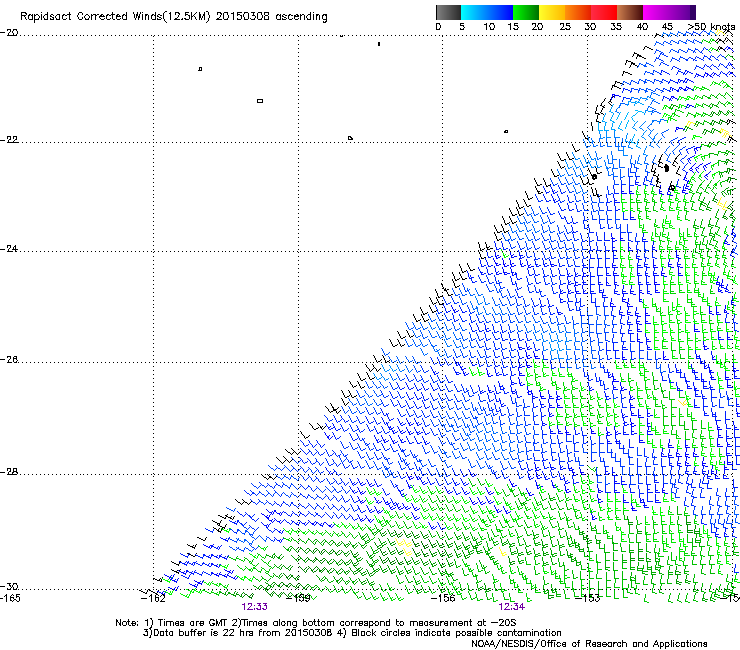Click the 12:34 time label
The image size is (740, 650).
click(x=512, y=607)
